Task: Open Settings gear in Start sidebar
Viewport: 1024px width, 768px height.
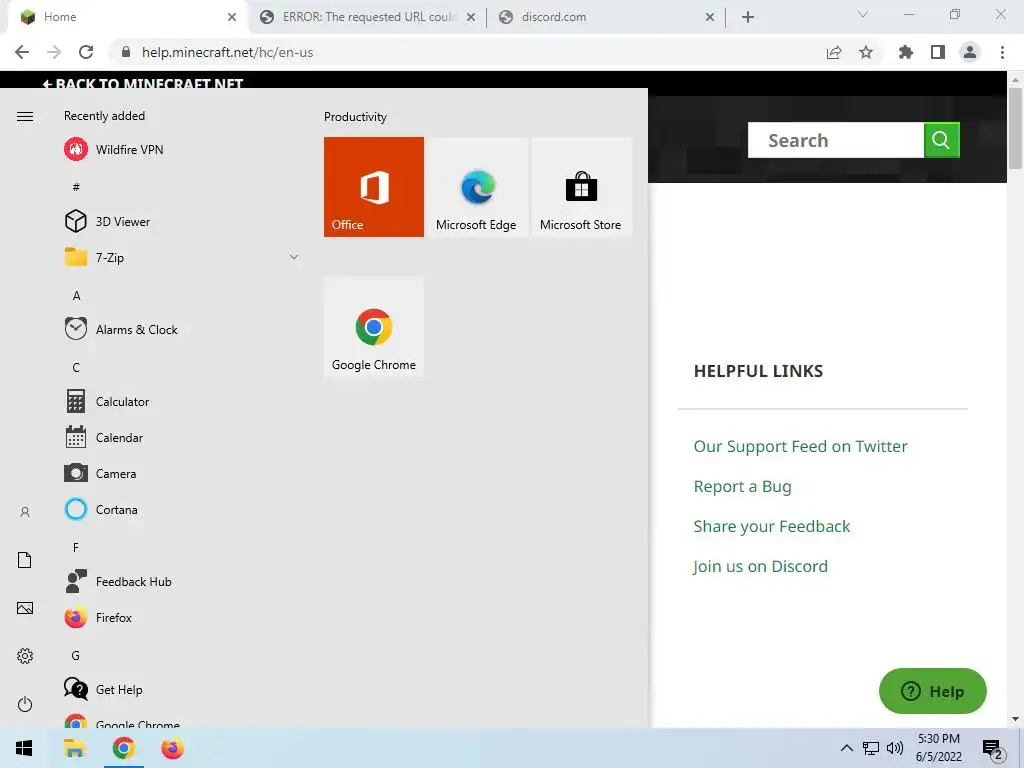Action: [x=25, y=656]
